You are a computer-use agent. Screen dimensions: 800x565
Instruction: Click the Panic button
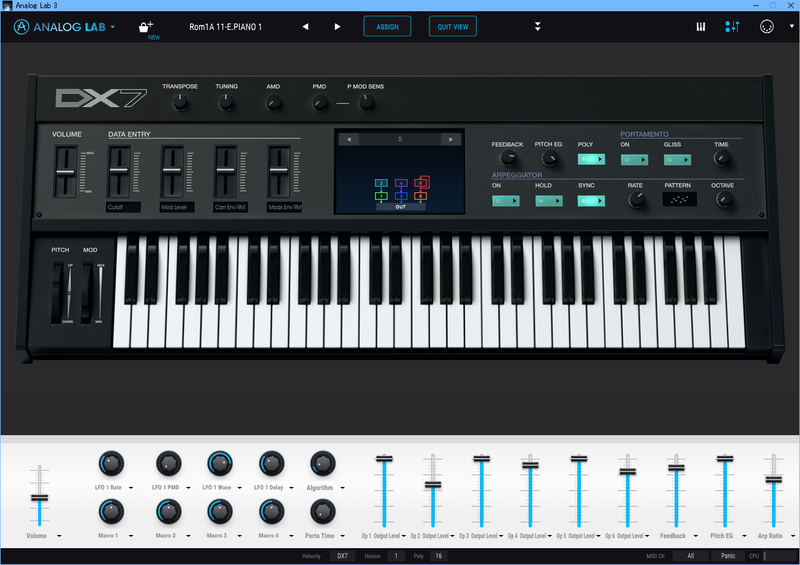point(728,556)
